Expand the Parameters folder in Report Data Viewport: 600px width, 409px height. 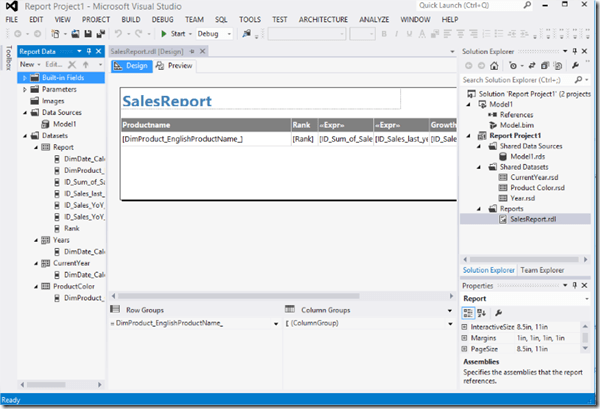pyautogui.click(x=23, y=89)
